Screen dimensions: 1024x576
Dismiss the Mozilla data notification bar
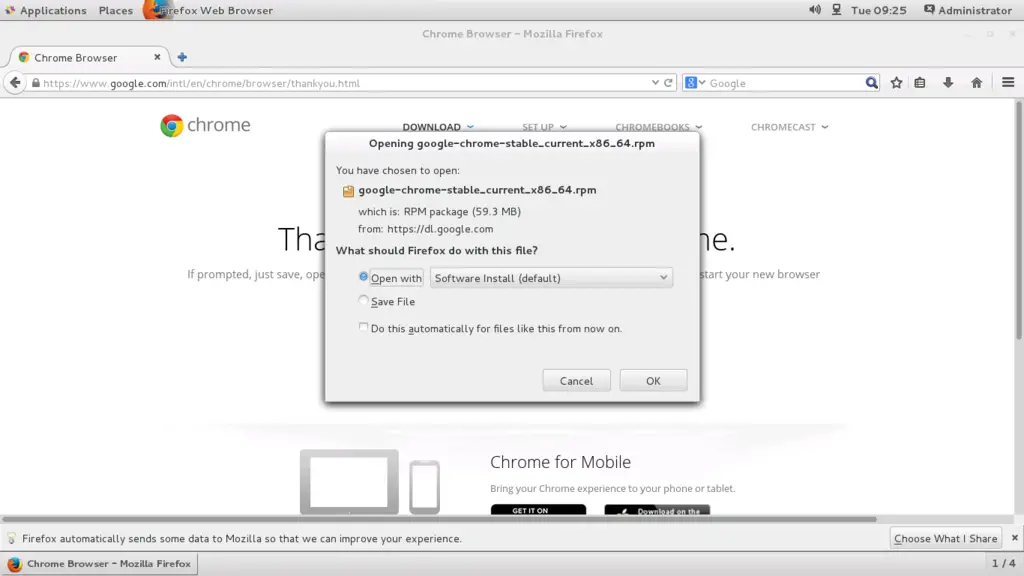click(x=1014, y=538)
